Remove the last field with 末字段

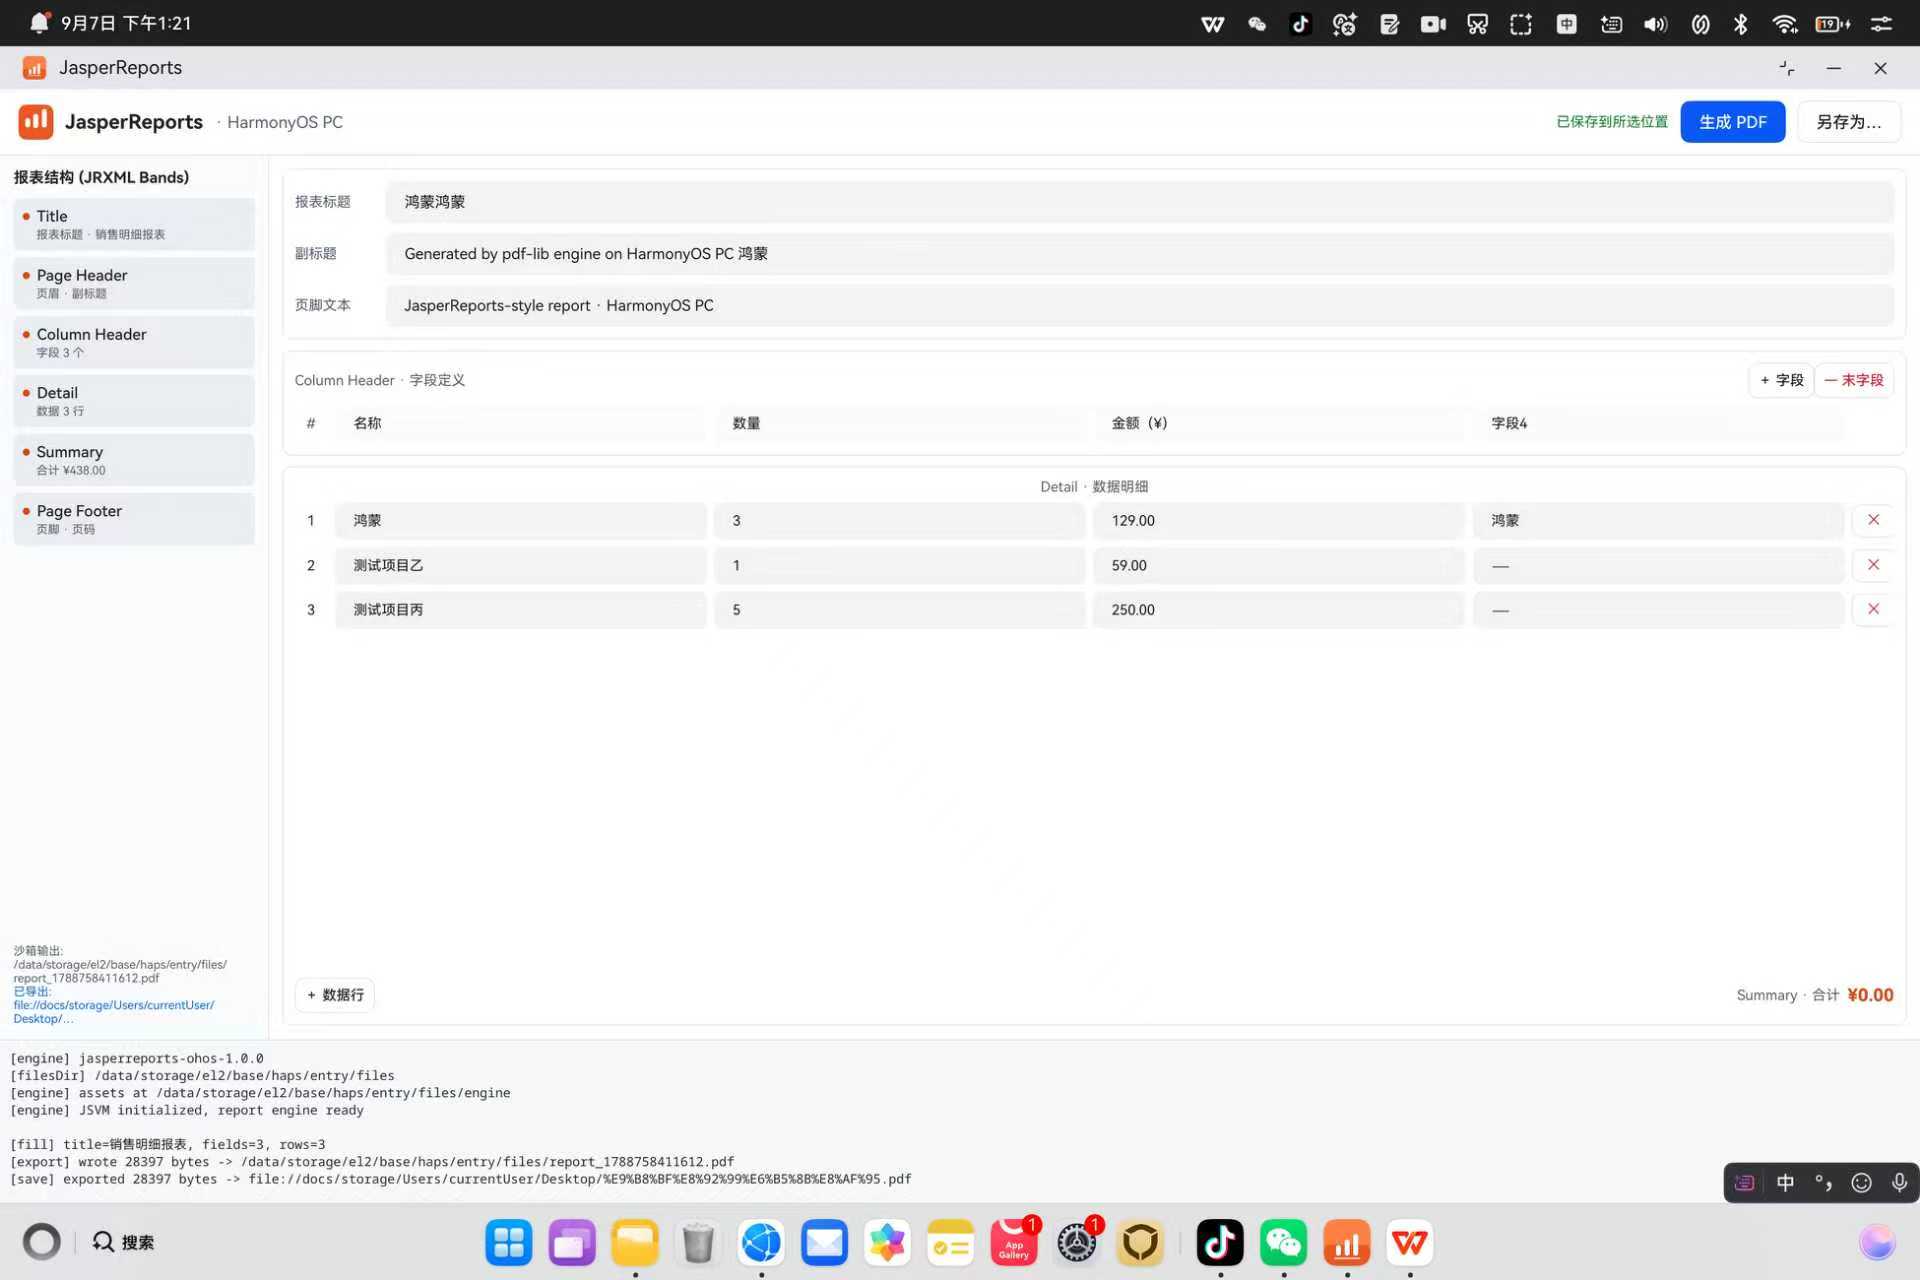pyautogui.click(x=1853, y=380)
